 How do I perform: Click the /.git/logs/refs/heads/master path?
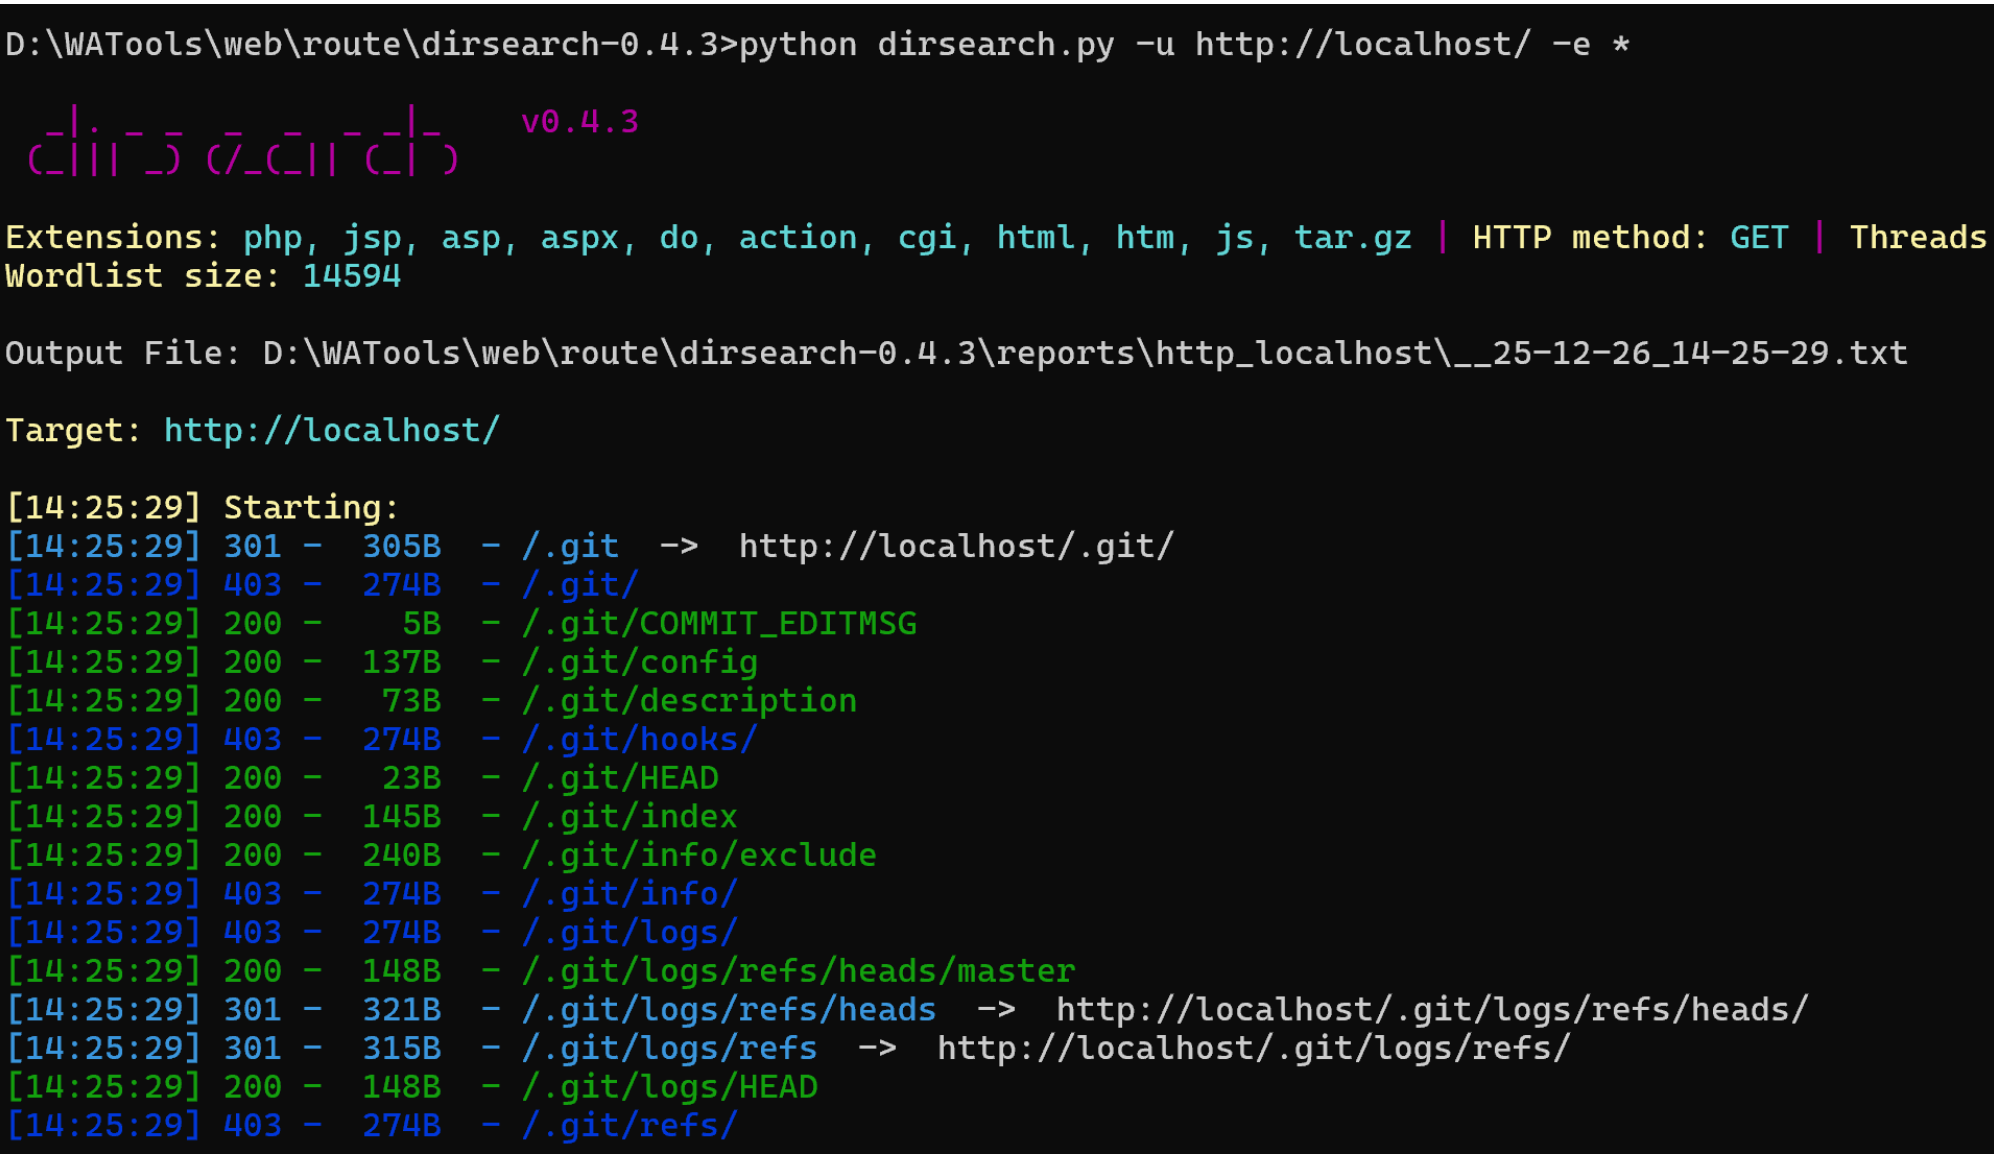coord(797,971)
